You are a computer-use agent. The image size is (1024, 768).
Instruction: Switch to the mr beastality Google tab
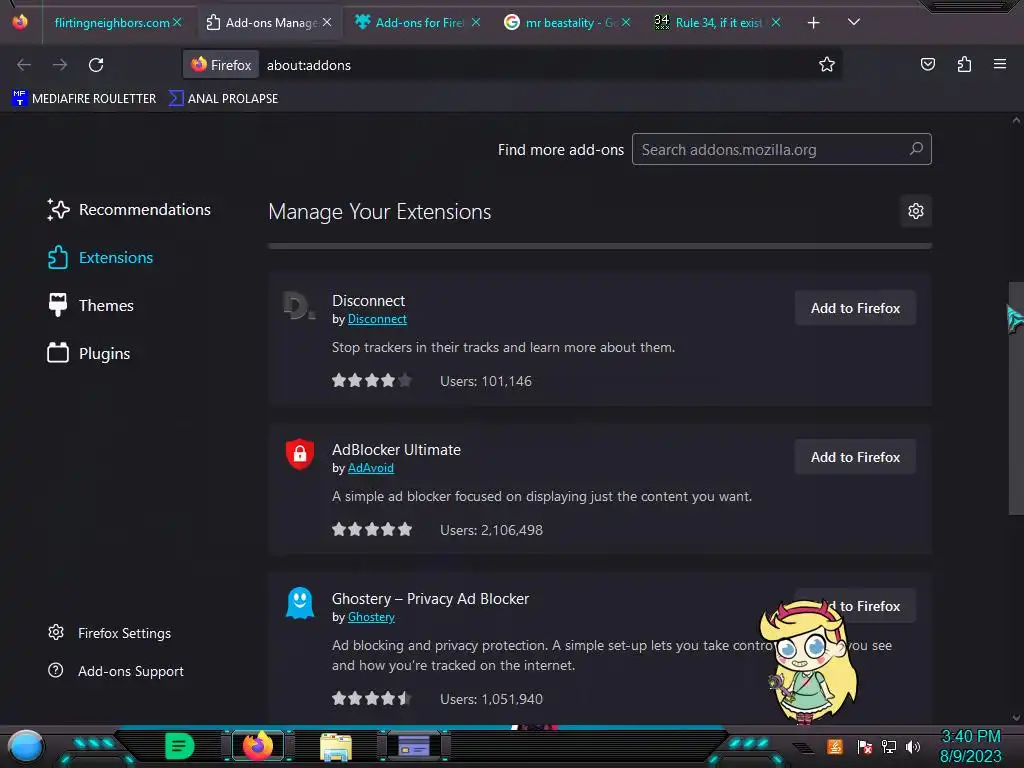tap(568, 23)
